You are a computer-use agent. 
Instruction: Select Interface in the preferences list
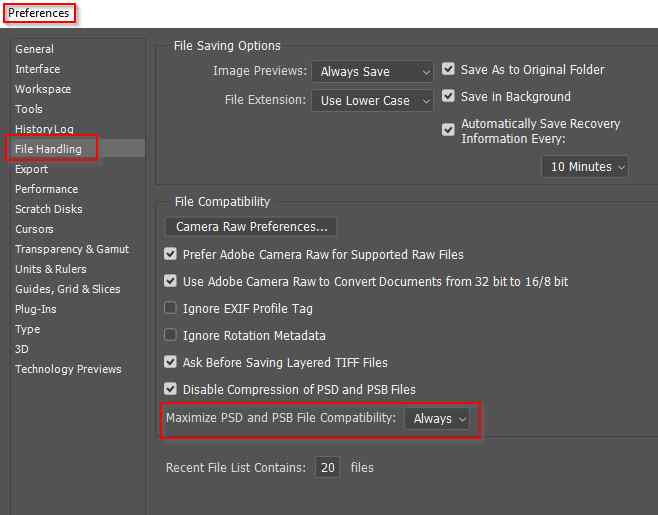point(38,69)
